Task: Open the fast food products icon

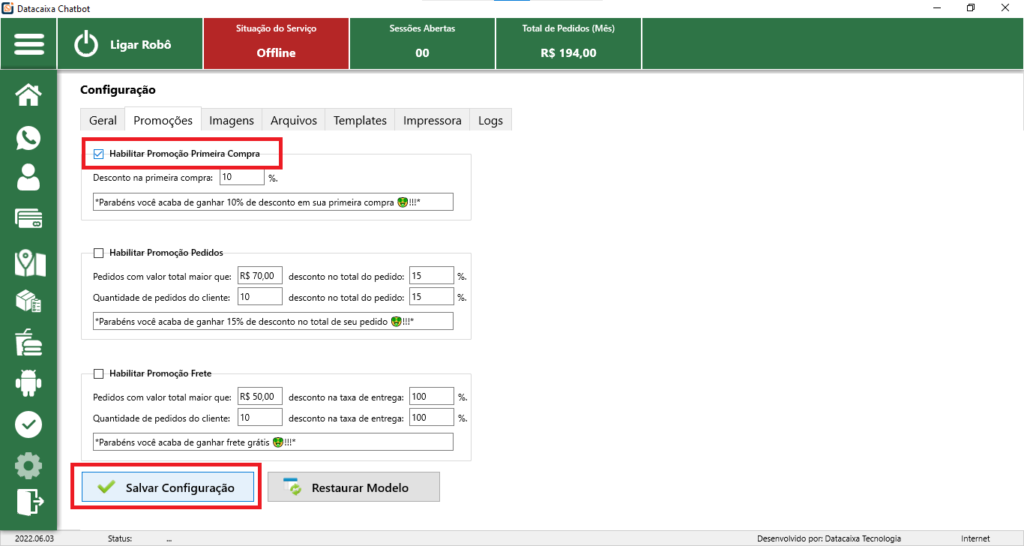Action: tap(29, 342)
